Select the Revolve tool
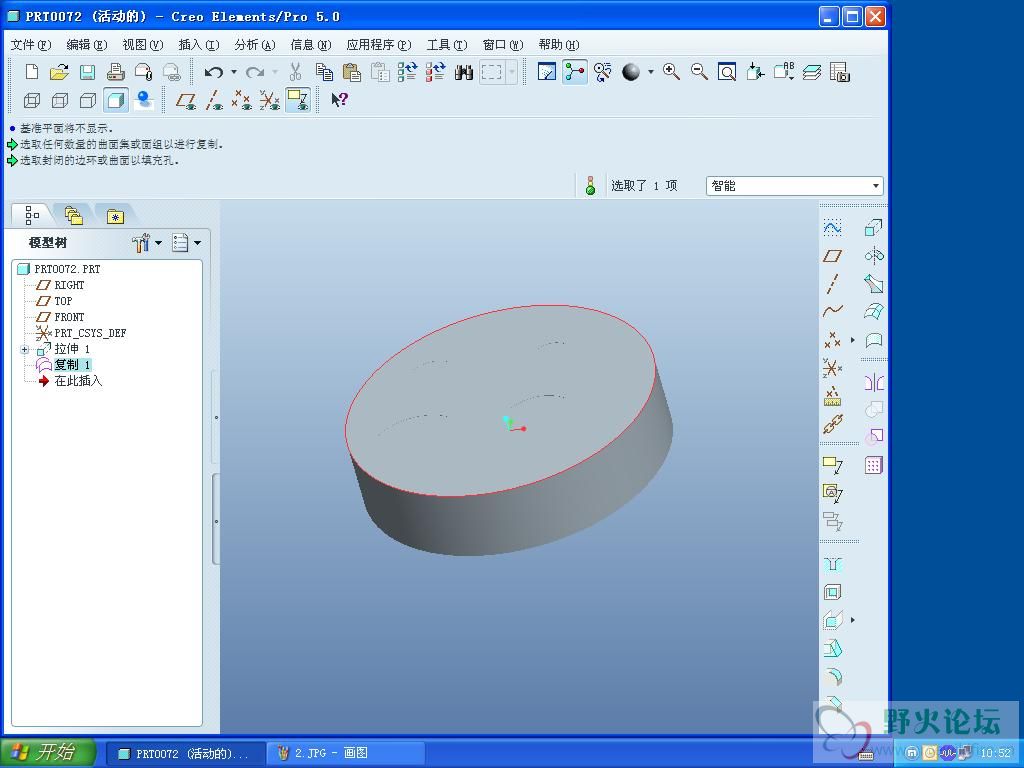1024x768 pixels. pyautogui.click(x=873, y=255)
